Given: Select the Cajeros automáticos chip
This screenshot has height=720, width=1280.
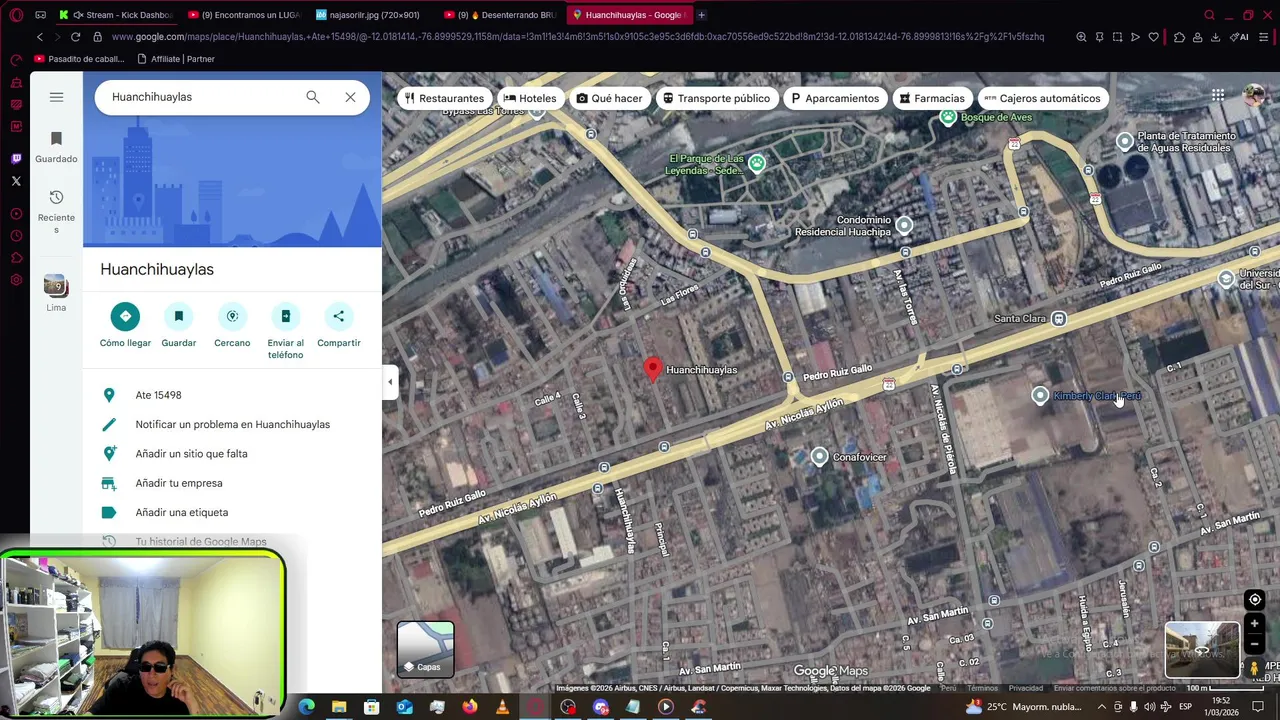Looking at the screenshot, I should (x=1042, y=98).
